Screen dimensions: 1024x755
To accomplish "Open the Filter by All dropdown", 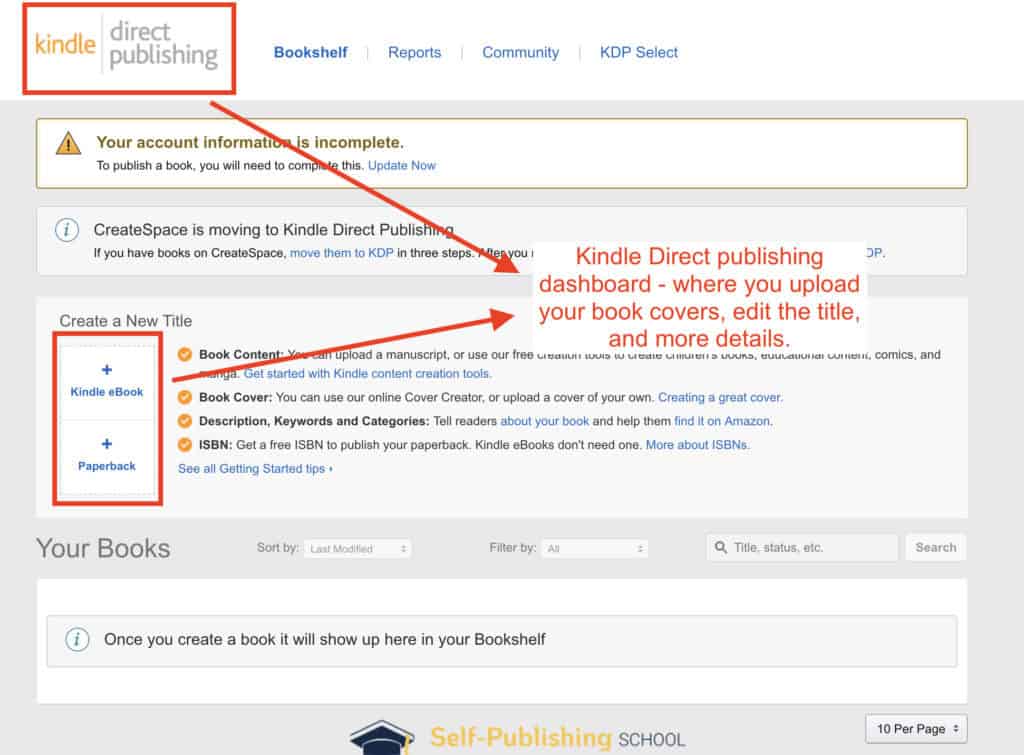I will 595,549.
